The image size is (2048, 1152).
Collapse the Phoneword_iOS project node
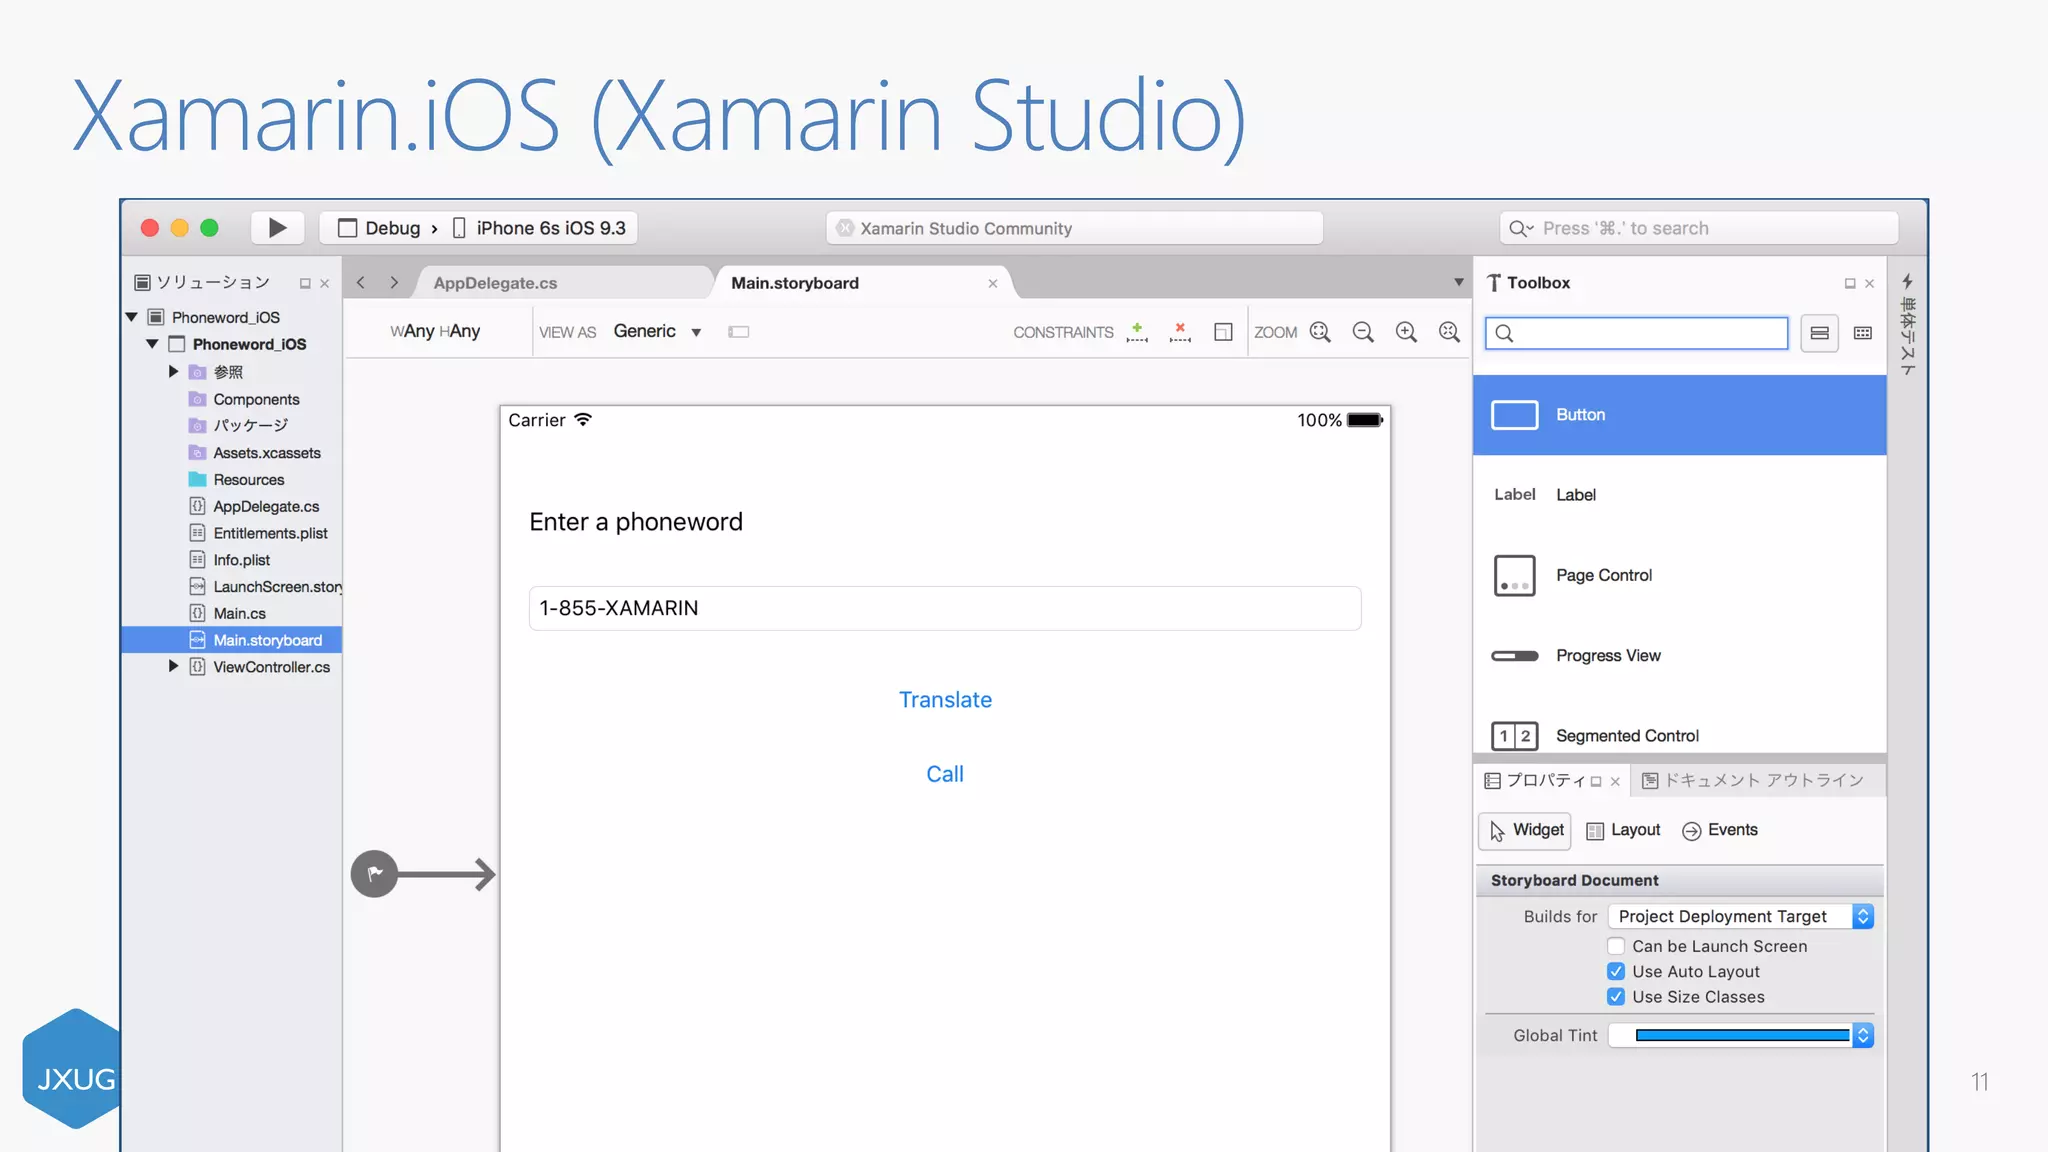(152, 344)
